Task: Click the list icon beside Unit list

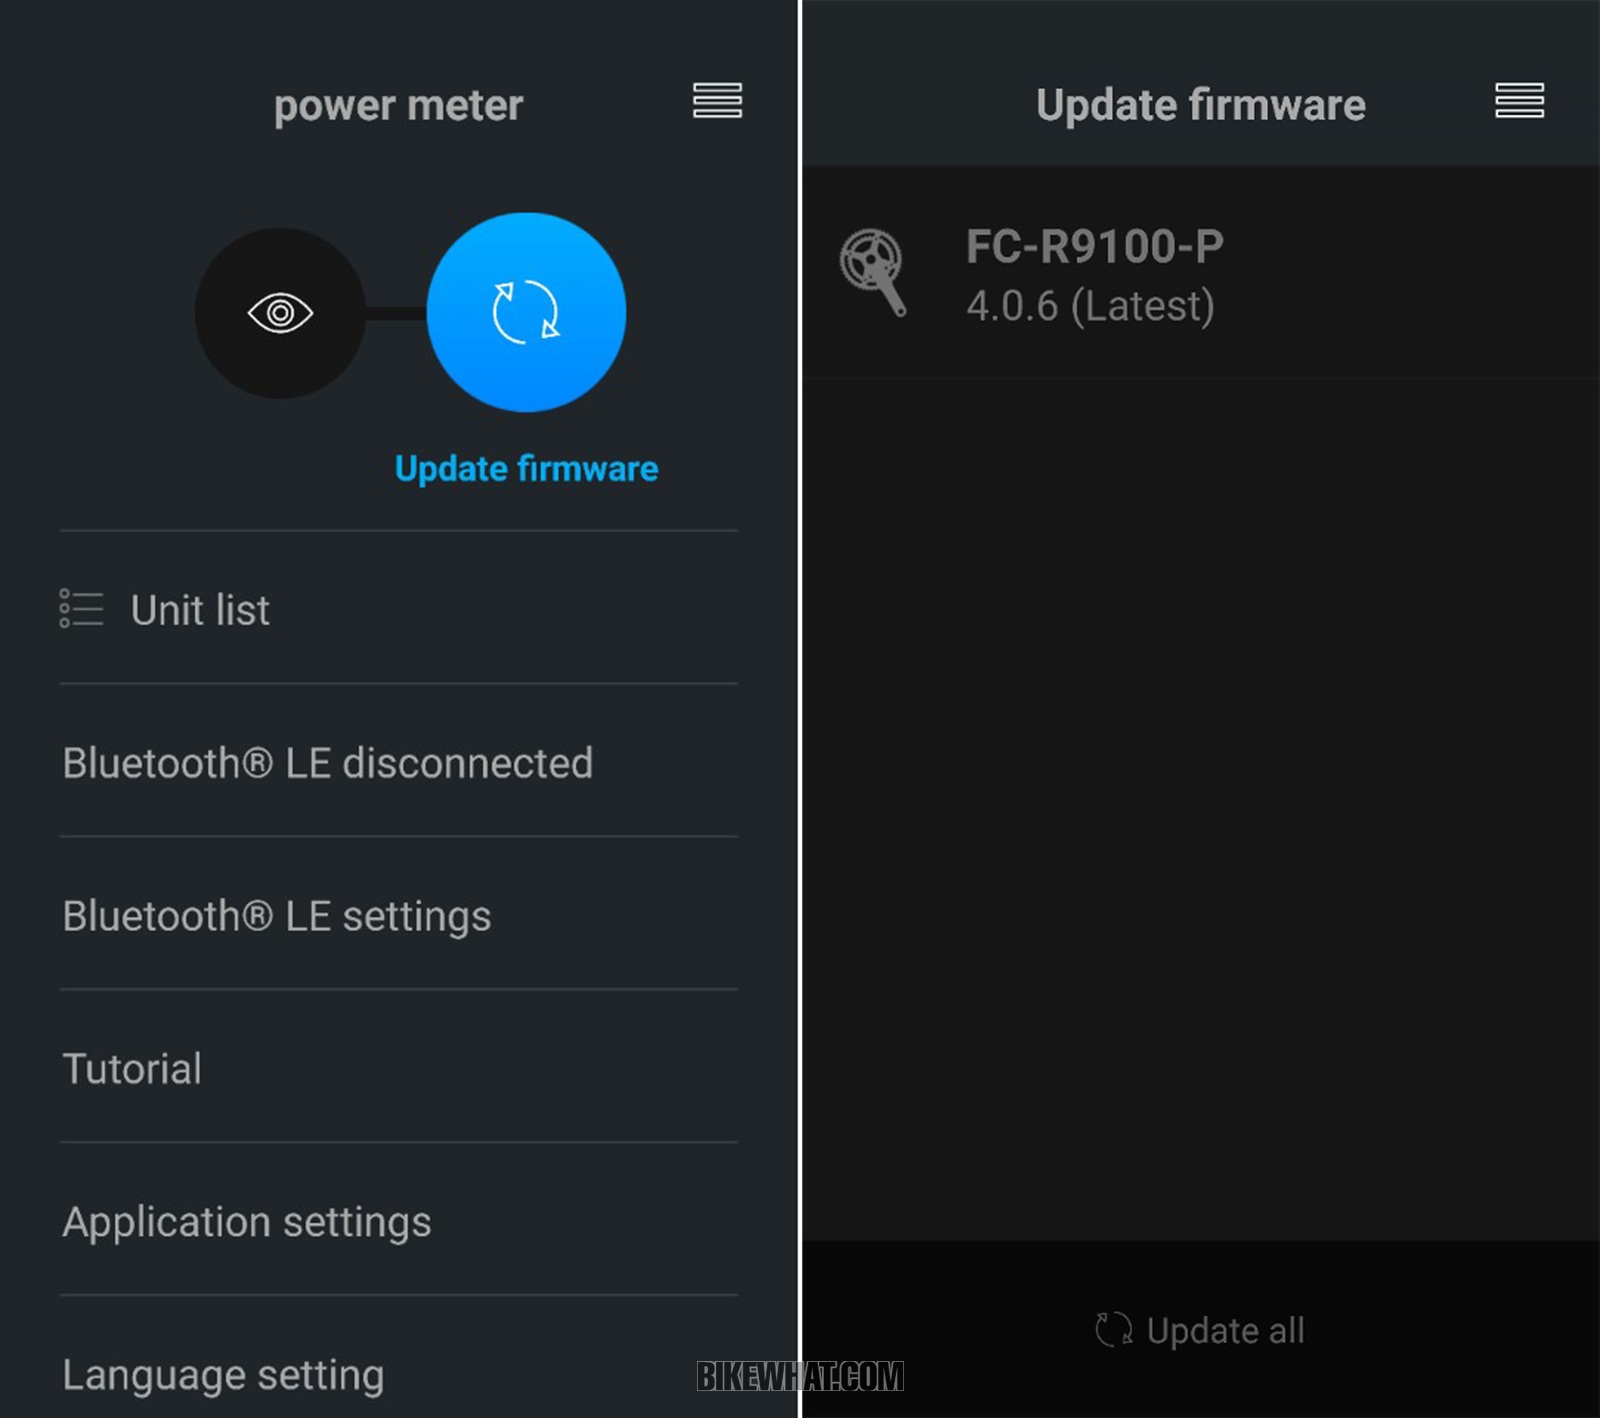Action: click(x=81, y=608)
